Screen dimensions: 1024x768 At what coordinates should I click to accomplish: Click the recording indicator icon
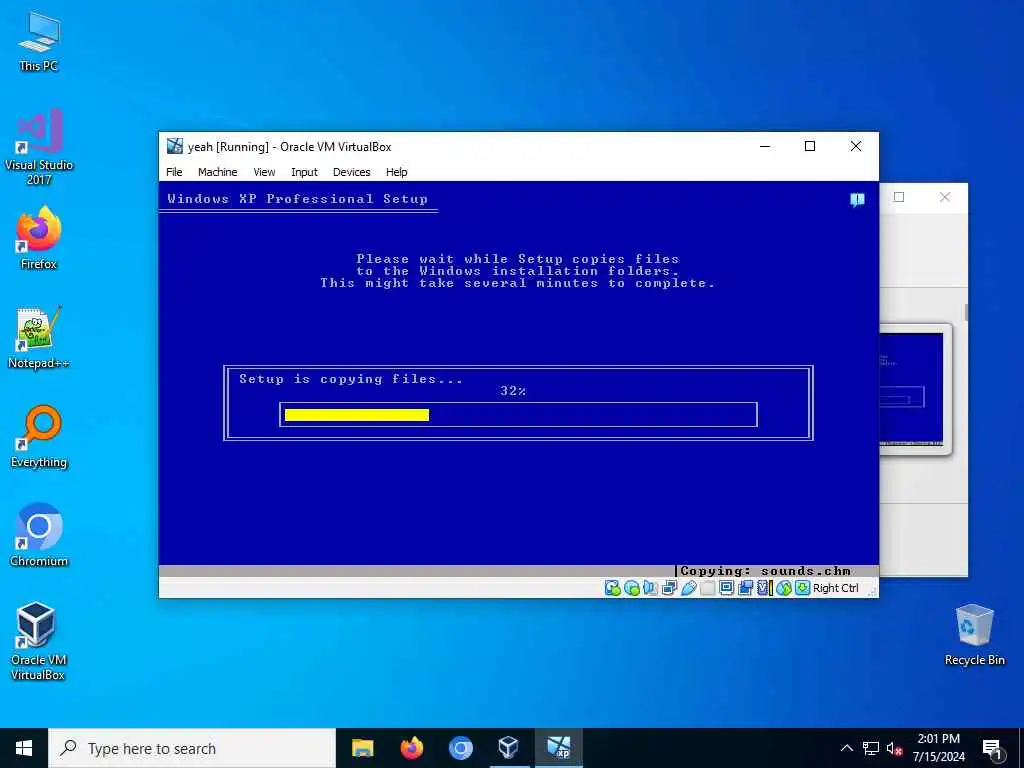coord(745,588)
